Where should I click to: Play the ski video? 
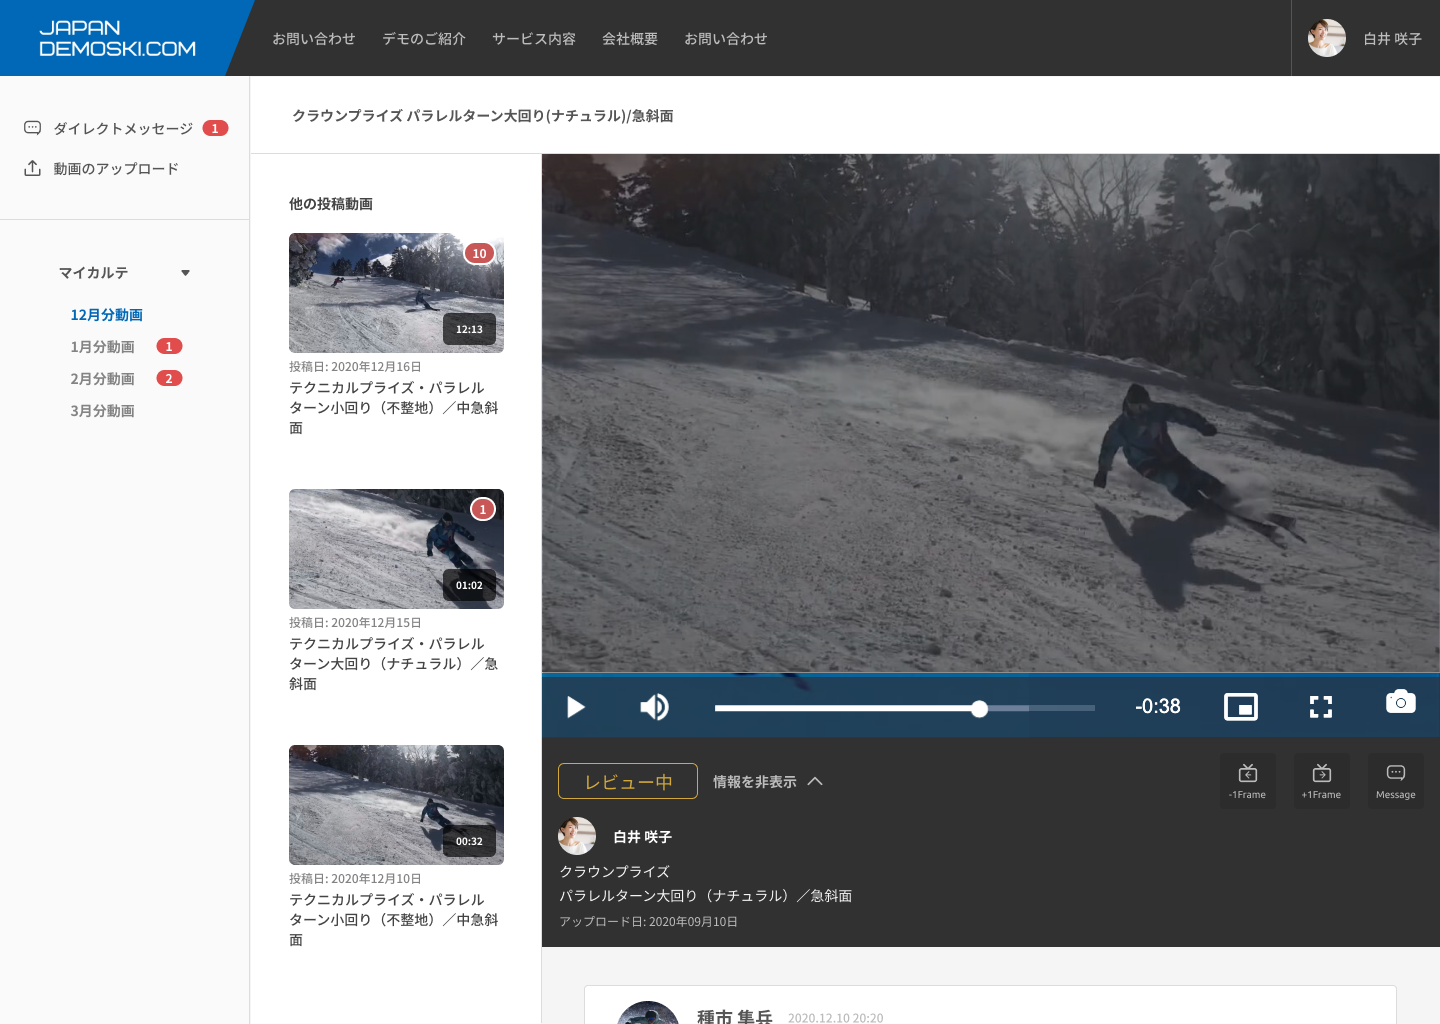pos(575,707)
